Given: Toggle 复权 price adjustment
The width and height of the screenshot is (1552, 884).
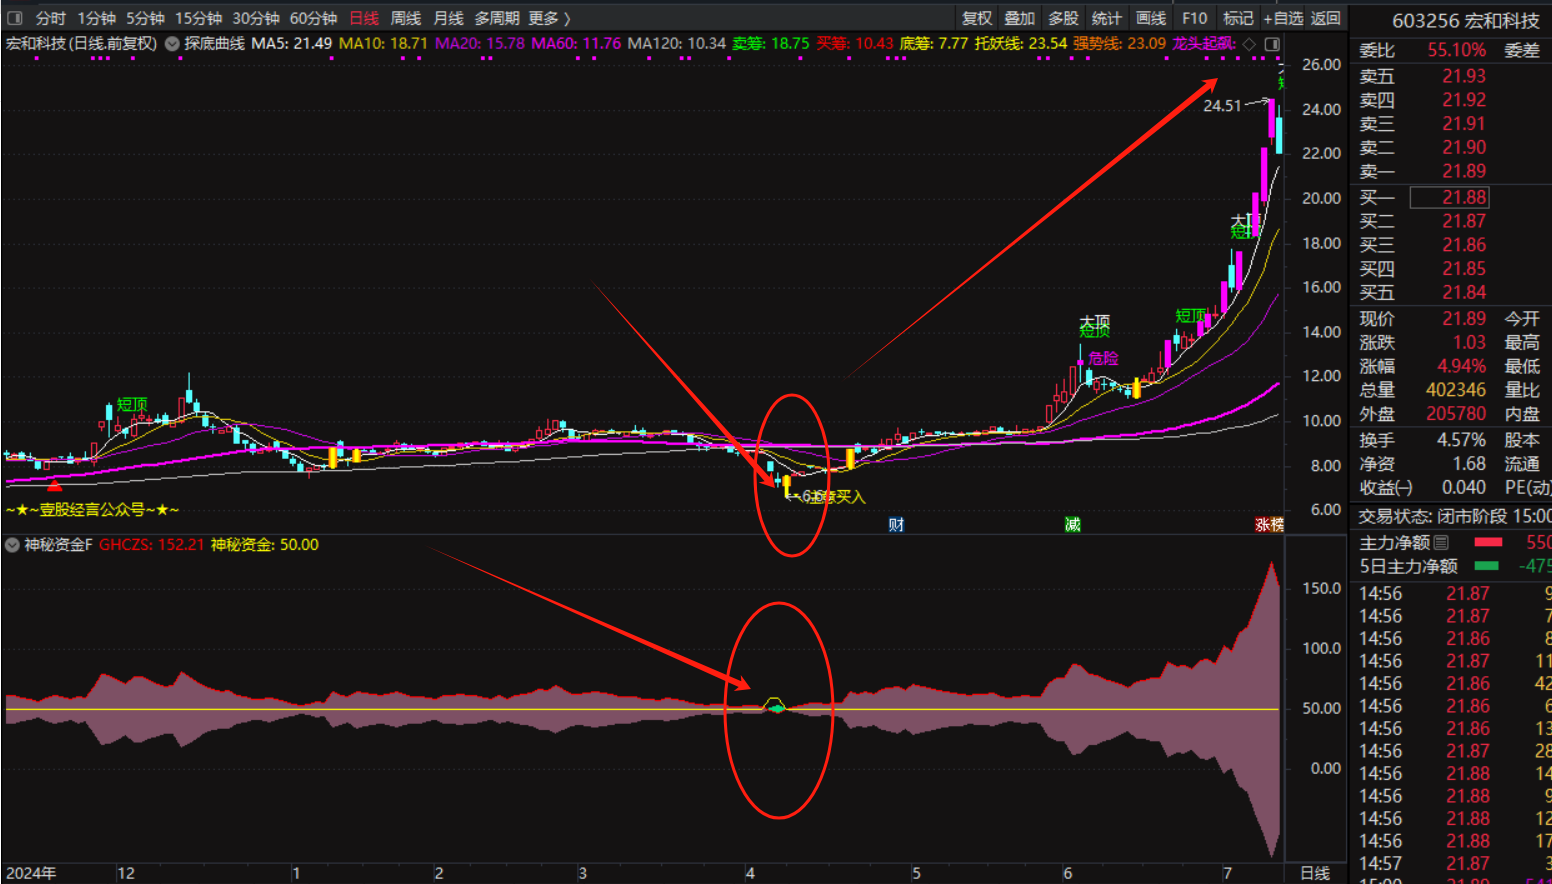Looking at the screenshot, I should 976,18.
